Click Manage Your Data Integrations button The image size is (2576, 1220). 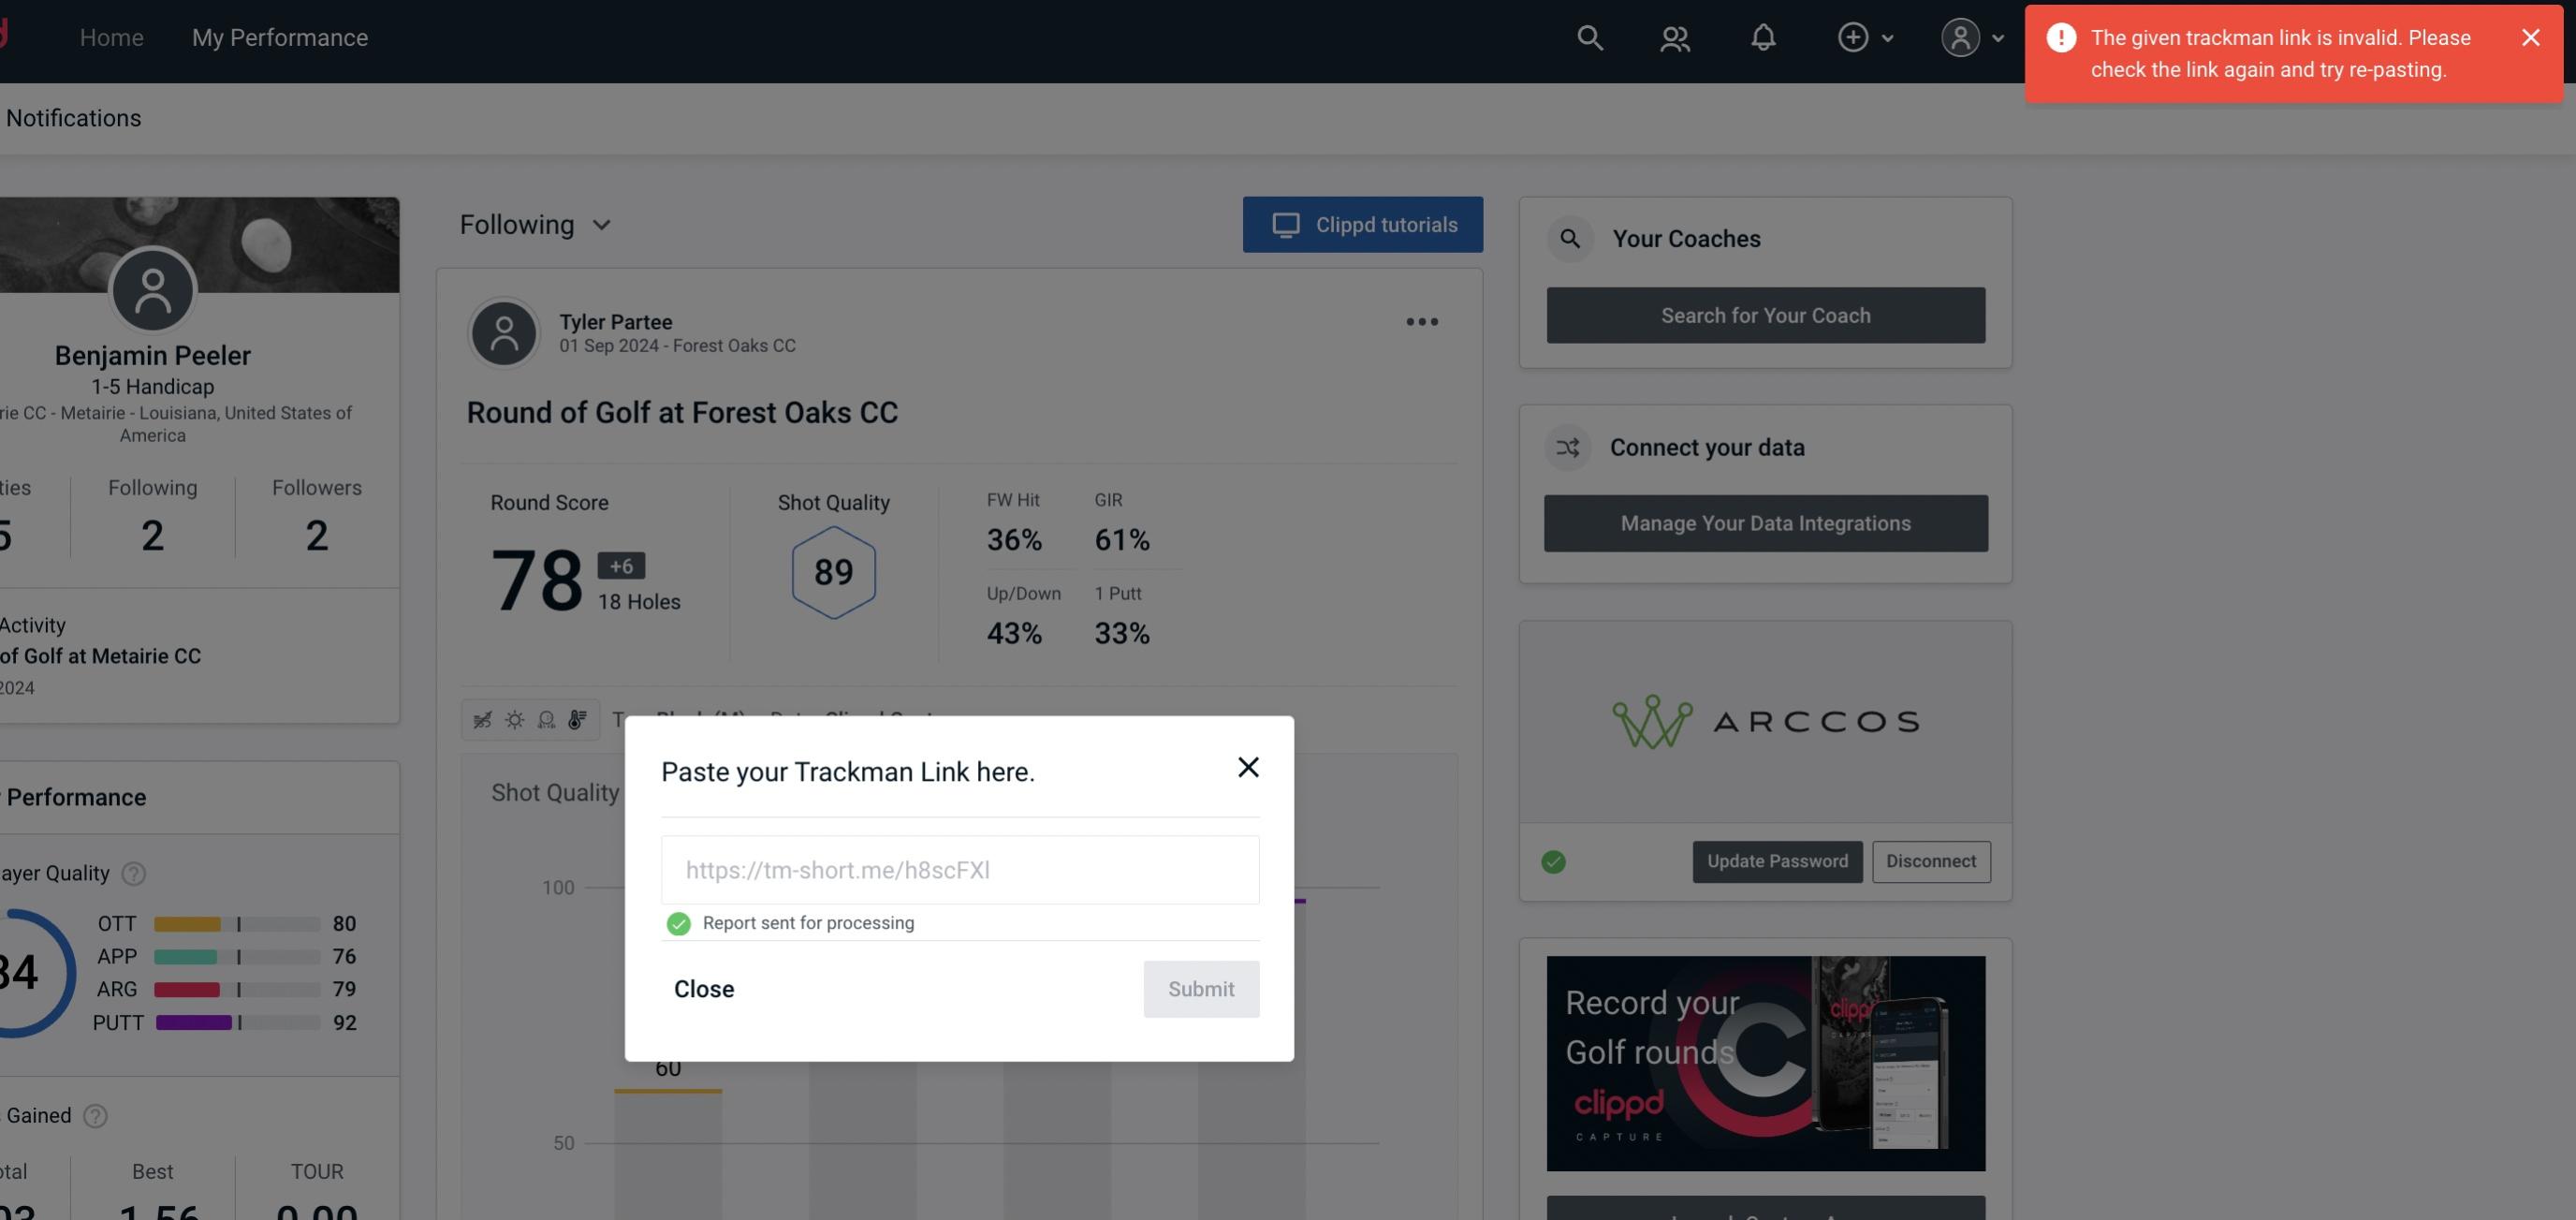click(1766, 522)
